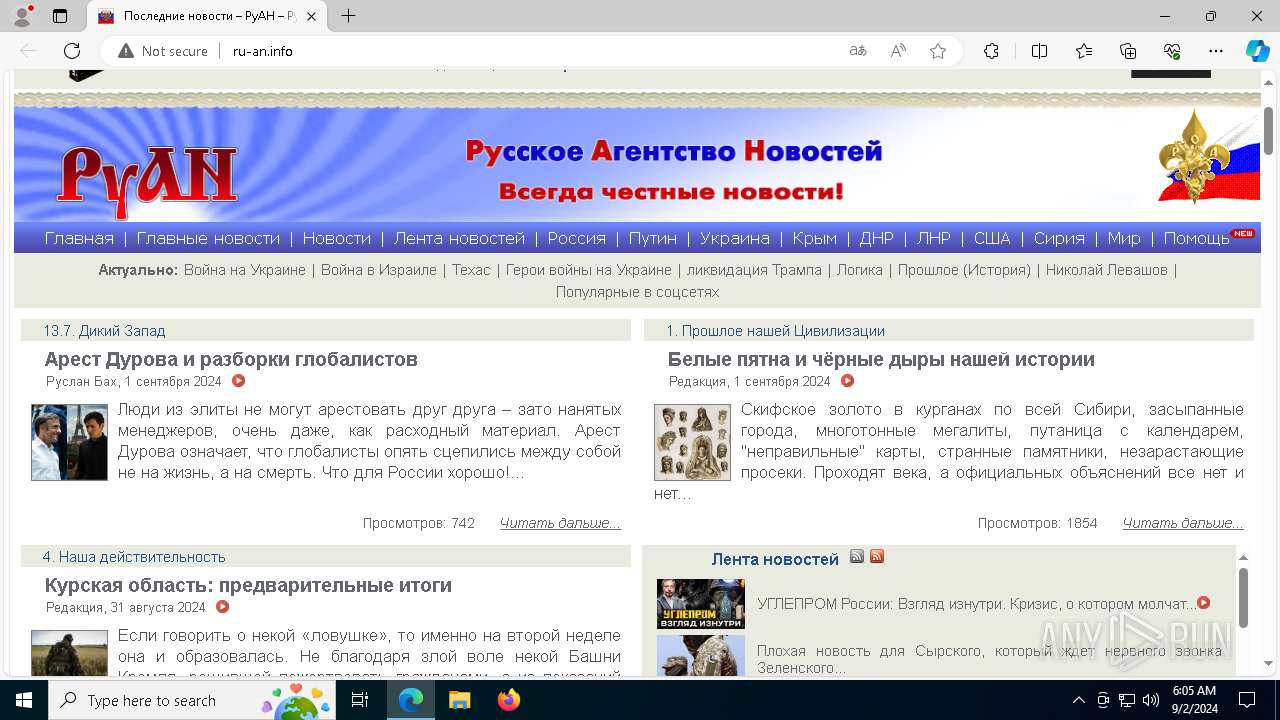Open the Помощь menu item
The image size is (1280, 720).
coord(1196,238)
